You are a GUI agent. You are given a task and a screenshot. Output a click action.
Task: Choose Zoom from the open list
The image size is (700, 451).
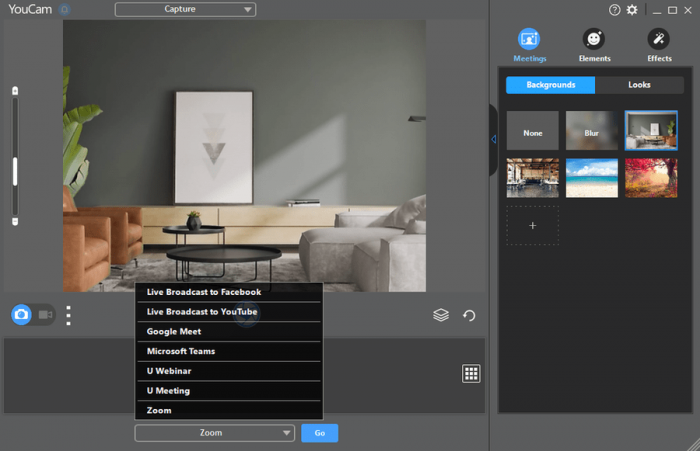229,410
